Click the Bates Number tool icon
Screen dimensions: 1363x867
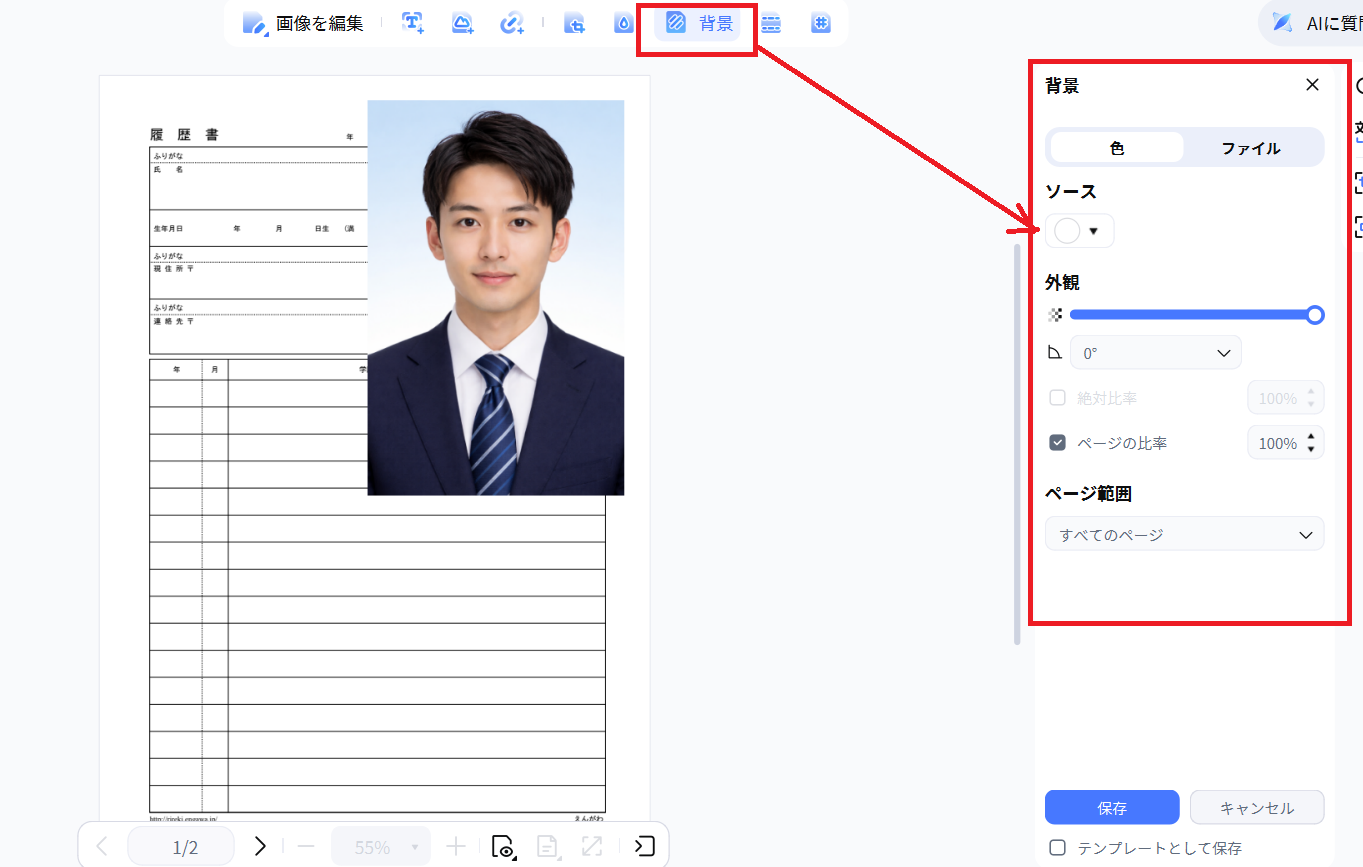[x=821, y=24]
